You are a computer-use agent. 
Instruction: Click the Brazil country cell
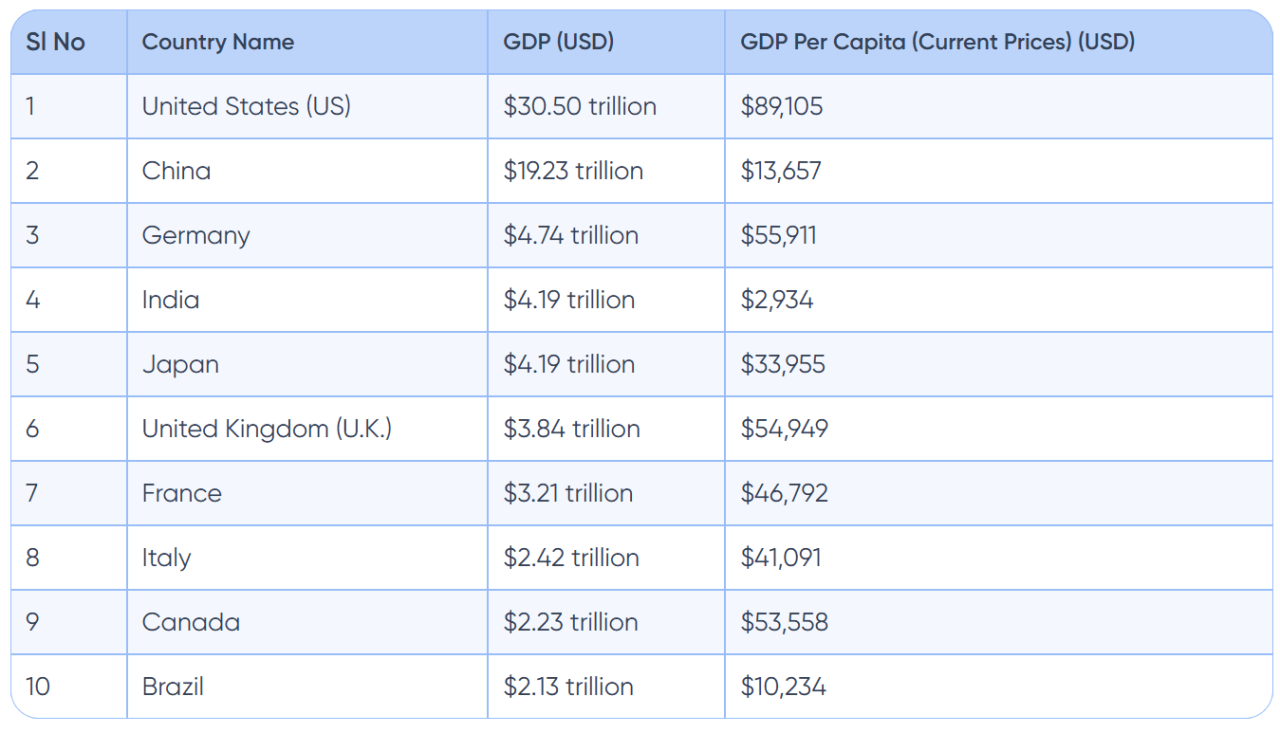pyautogui.click(x=173, y=687)
